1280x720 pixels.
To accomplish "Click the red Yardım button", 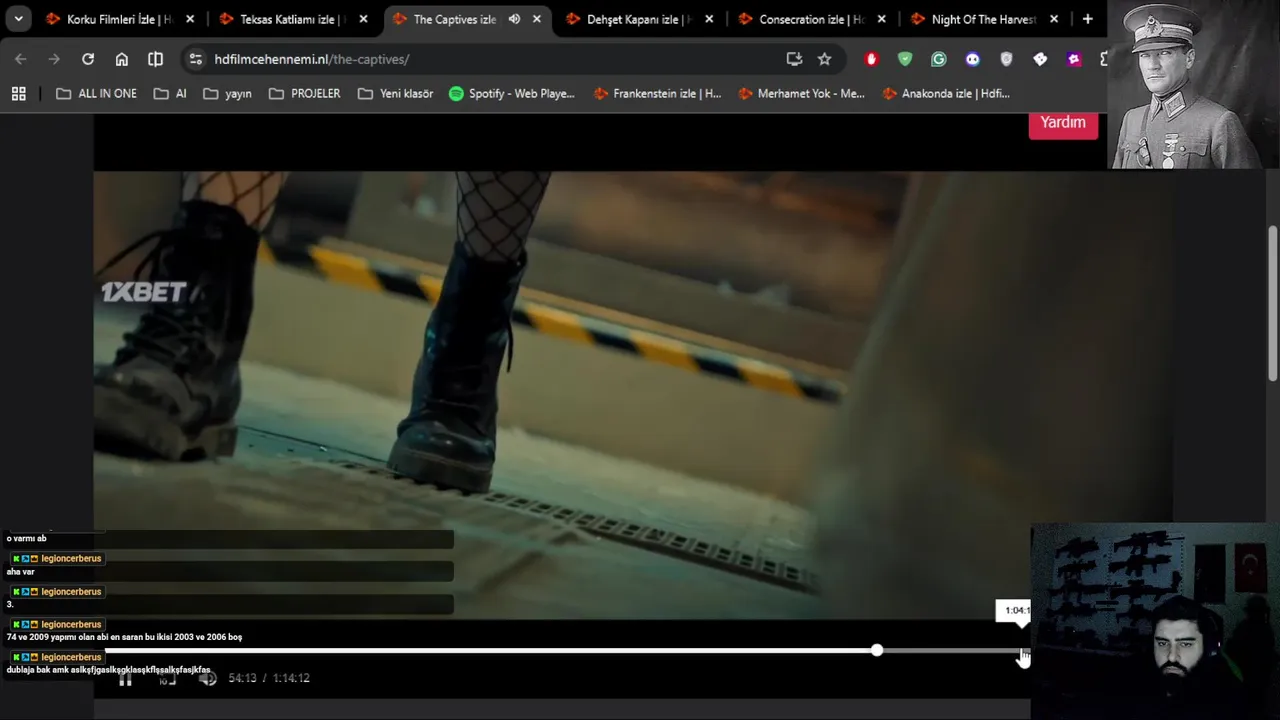I will pyautogui.click(x=1063, y=123).
